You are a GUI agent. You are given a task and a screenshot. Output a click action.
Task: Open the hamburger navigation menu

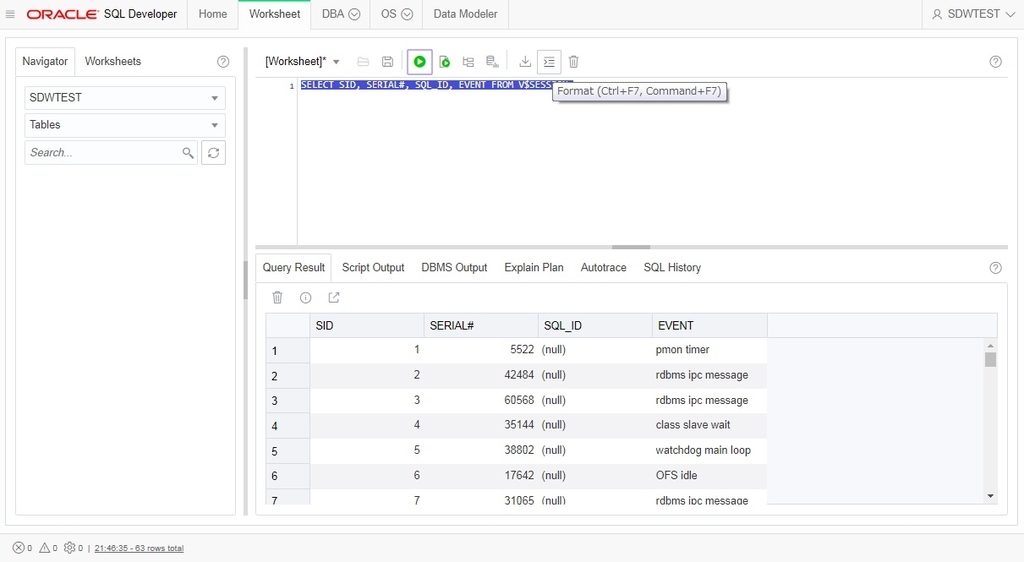(10, 14)
